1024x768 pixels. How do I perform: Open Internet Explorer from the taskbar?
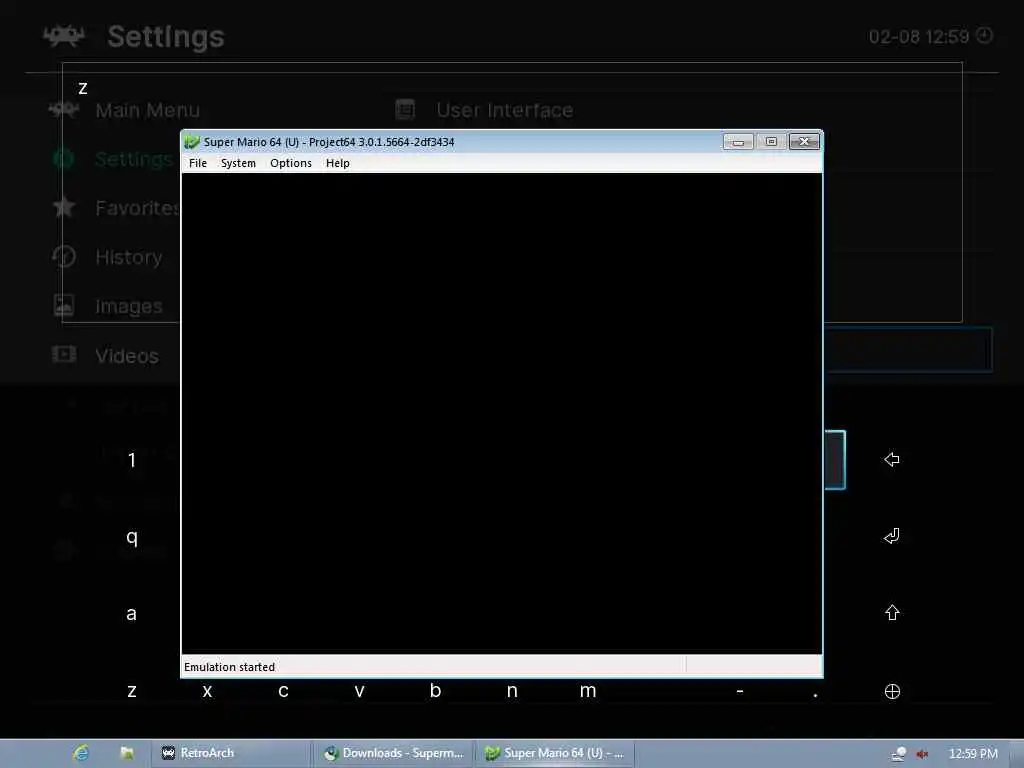[x=81, y=753]
